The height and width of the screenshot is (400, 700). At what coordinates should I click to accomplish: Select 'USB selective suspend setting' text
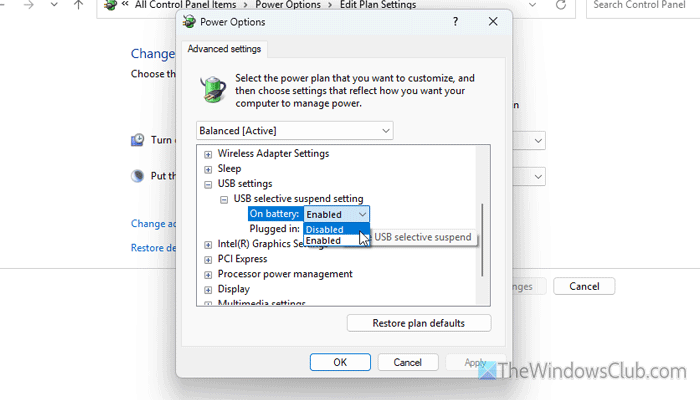point(298,199)
